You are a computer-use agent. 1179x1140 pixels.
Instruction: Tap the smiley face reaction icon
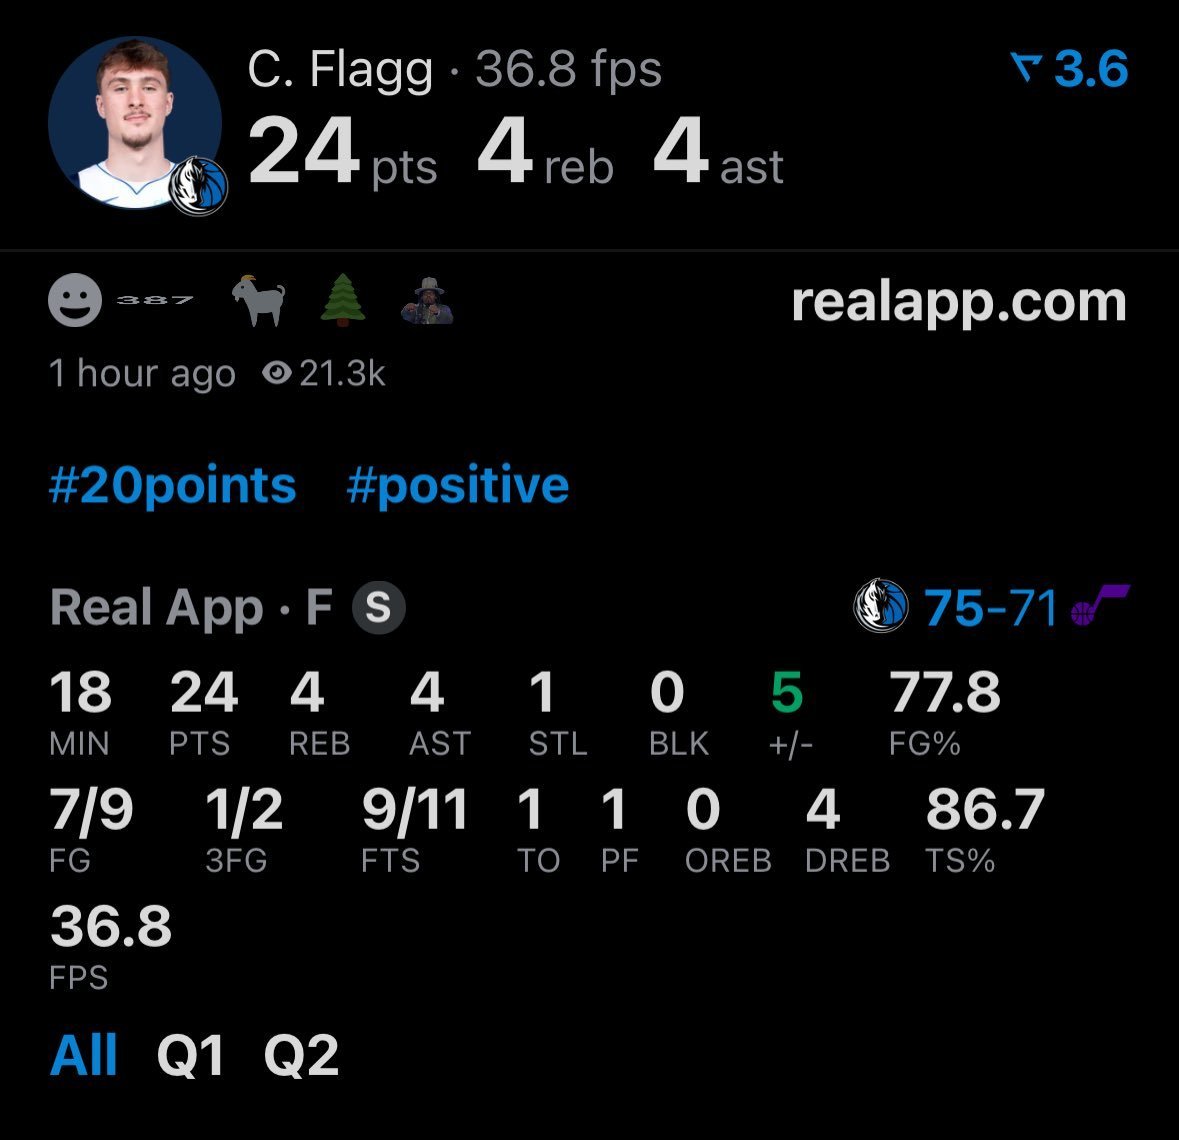click(x=75, y=300)
